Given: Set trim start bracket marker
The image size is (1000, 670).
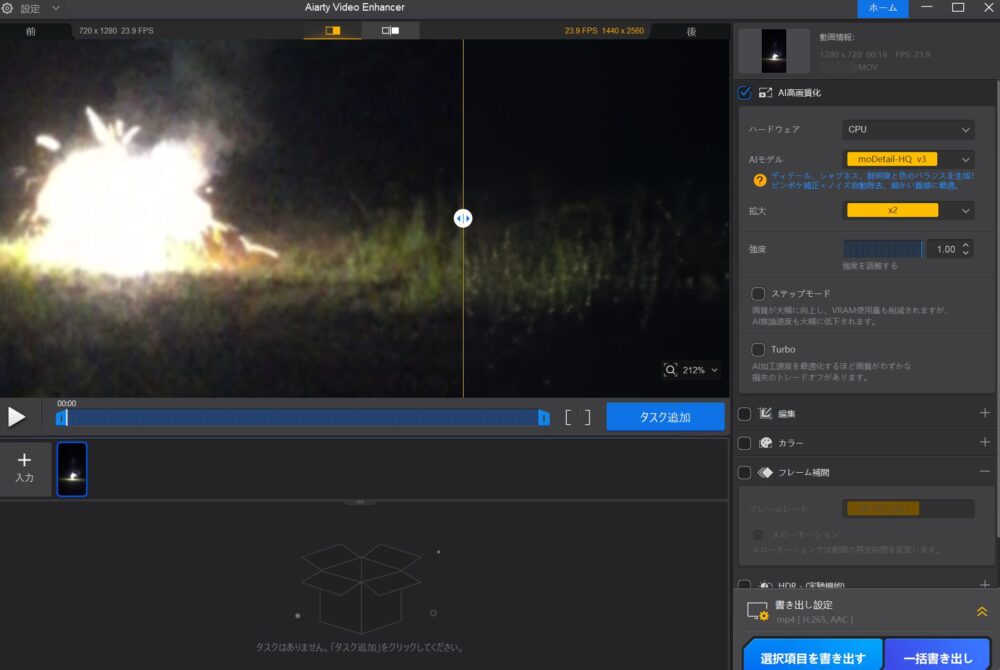Looking at the screenshot, I should tap(568, 417).
